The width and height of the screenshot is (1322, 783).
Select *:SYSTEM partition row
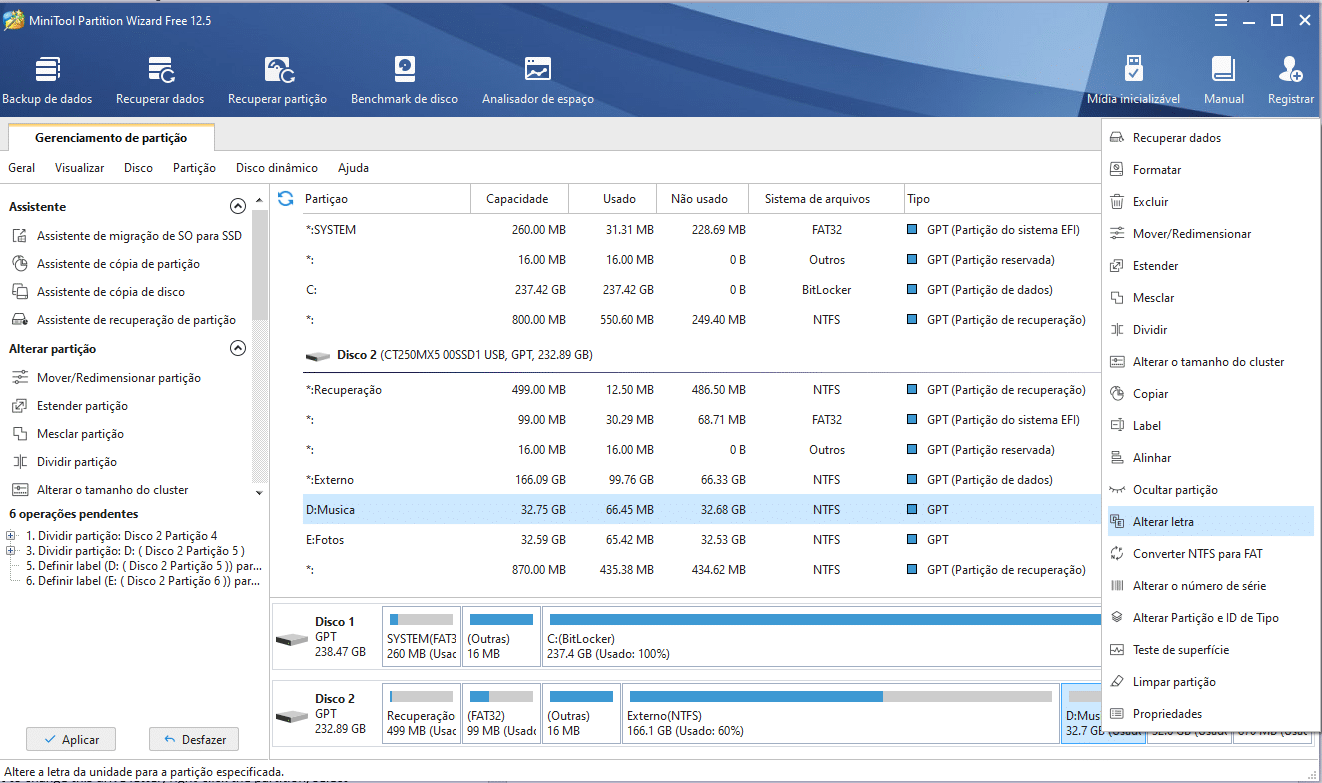[x=701, y=230]
